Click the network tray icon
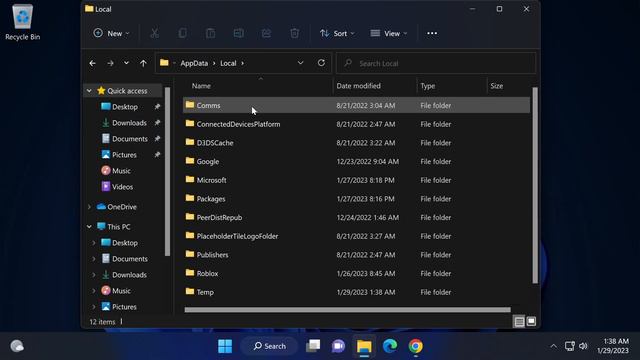The width and height of the screenshot is (640, 360). tap(570, 346)
